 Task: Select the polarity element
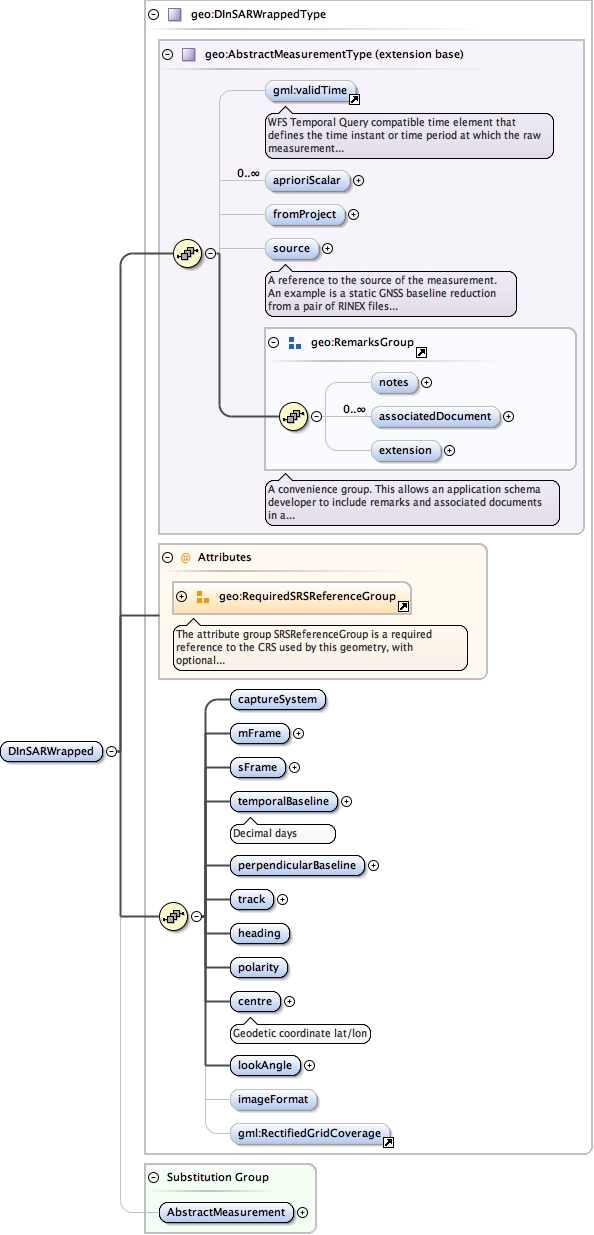[x=259, y=967]
